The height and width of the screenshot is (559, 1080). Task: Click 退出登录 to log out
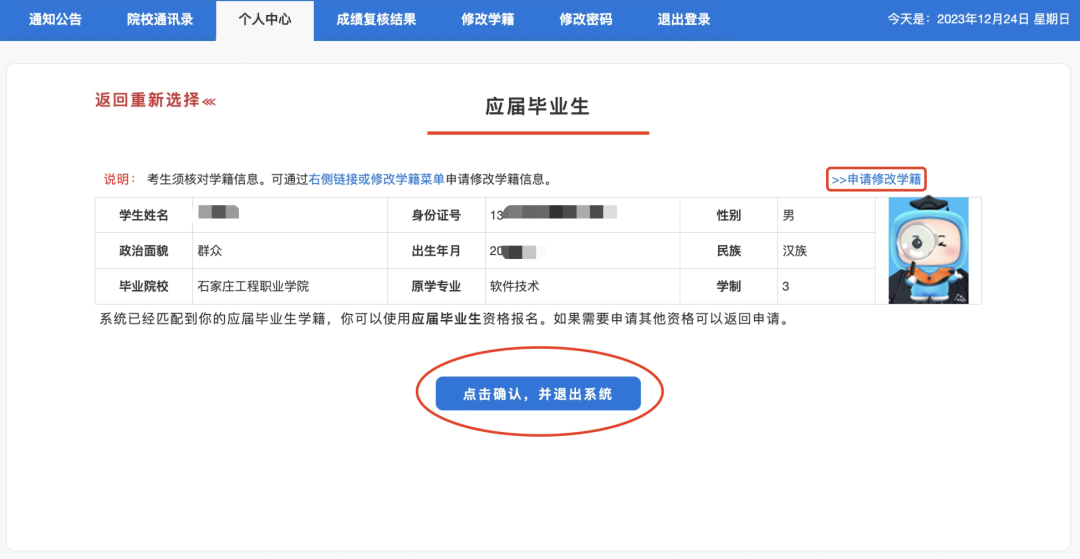pyautogui.click(x=684, y=19)
